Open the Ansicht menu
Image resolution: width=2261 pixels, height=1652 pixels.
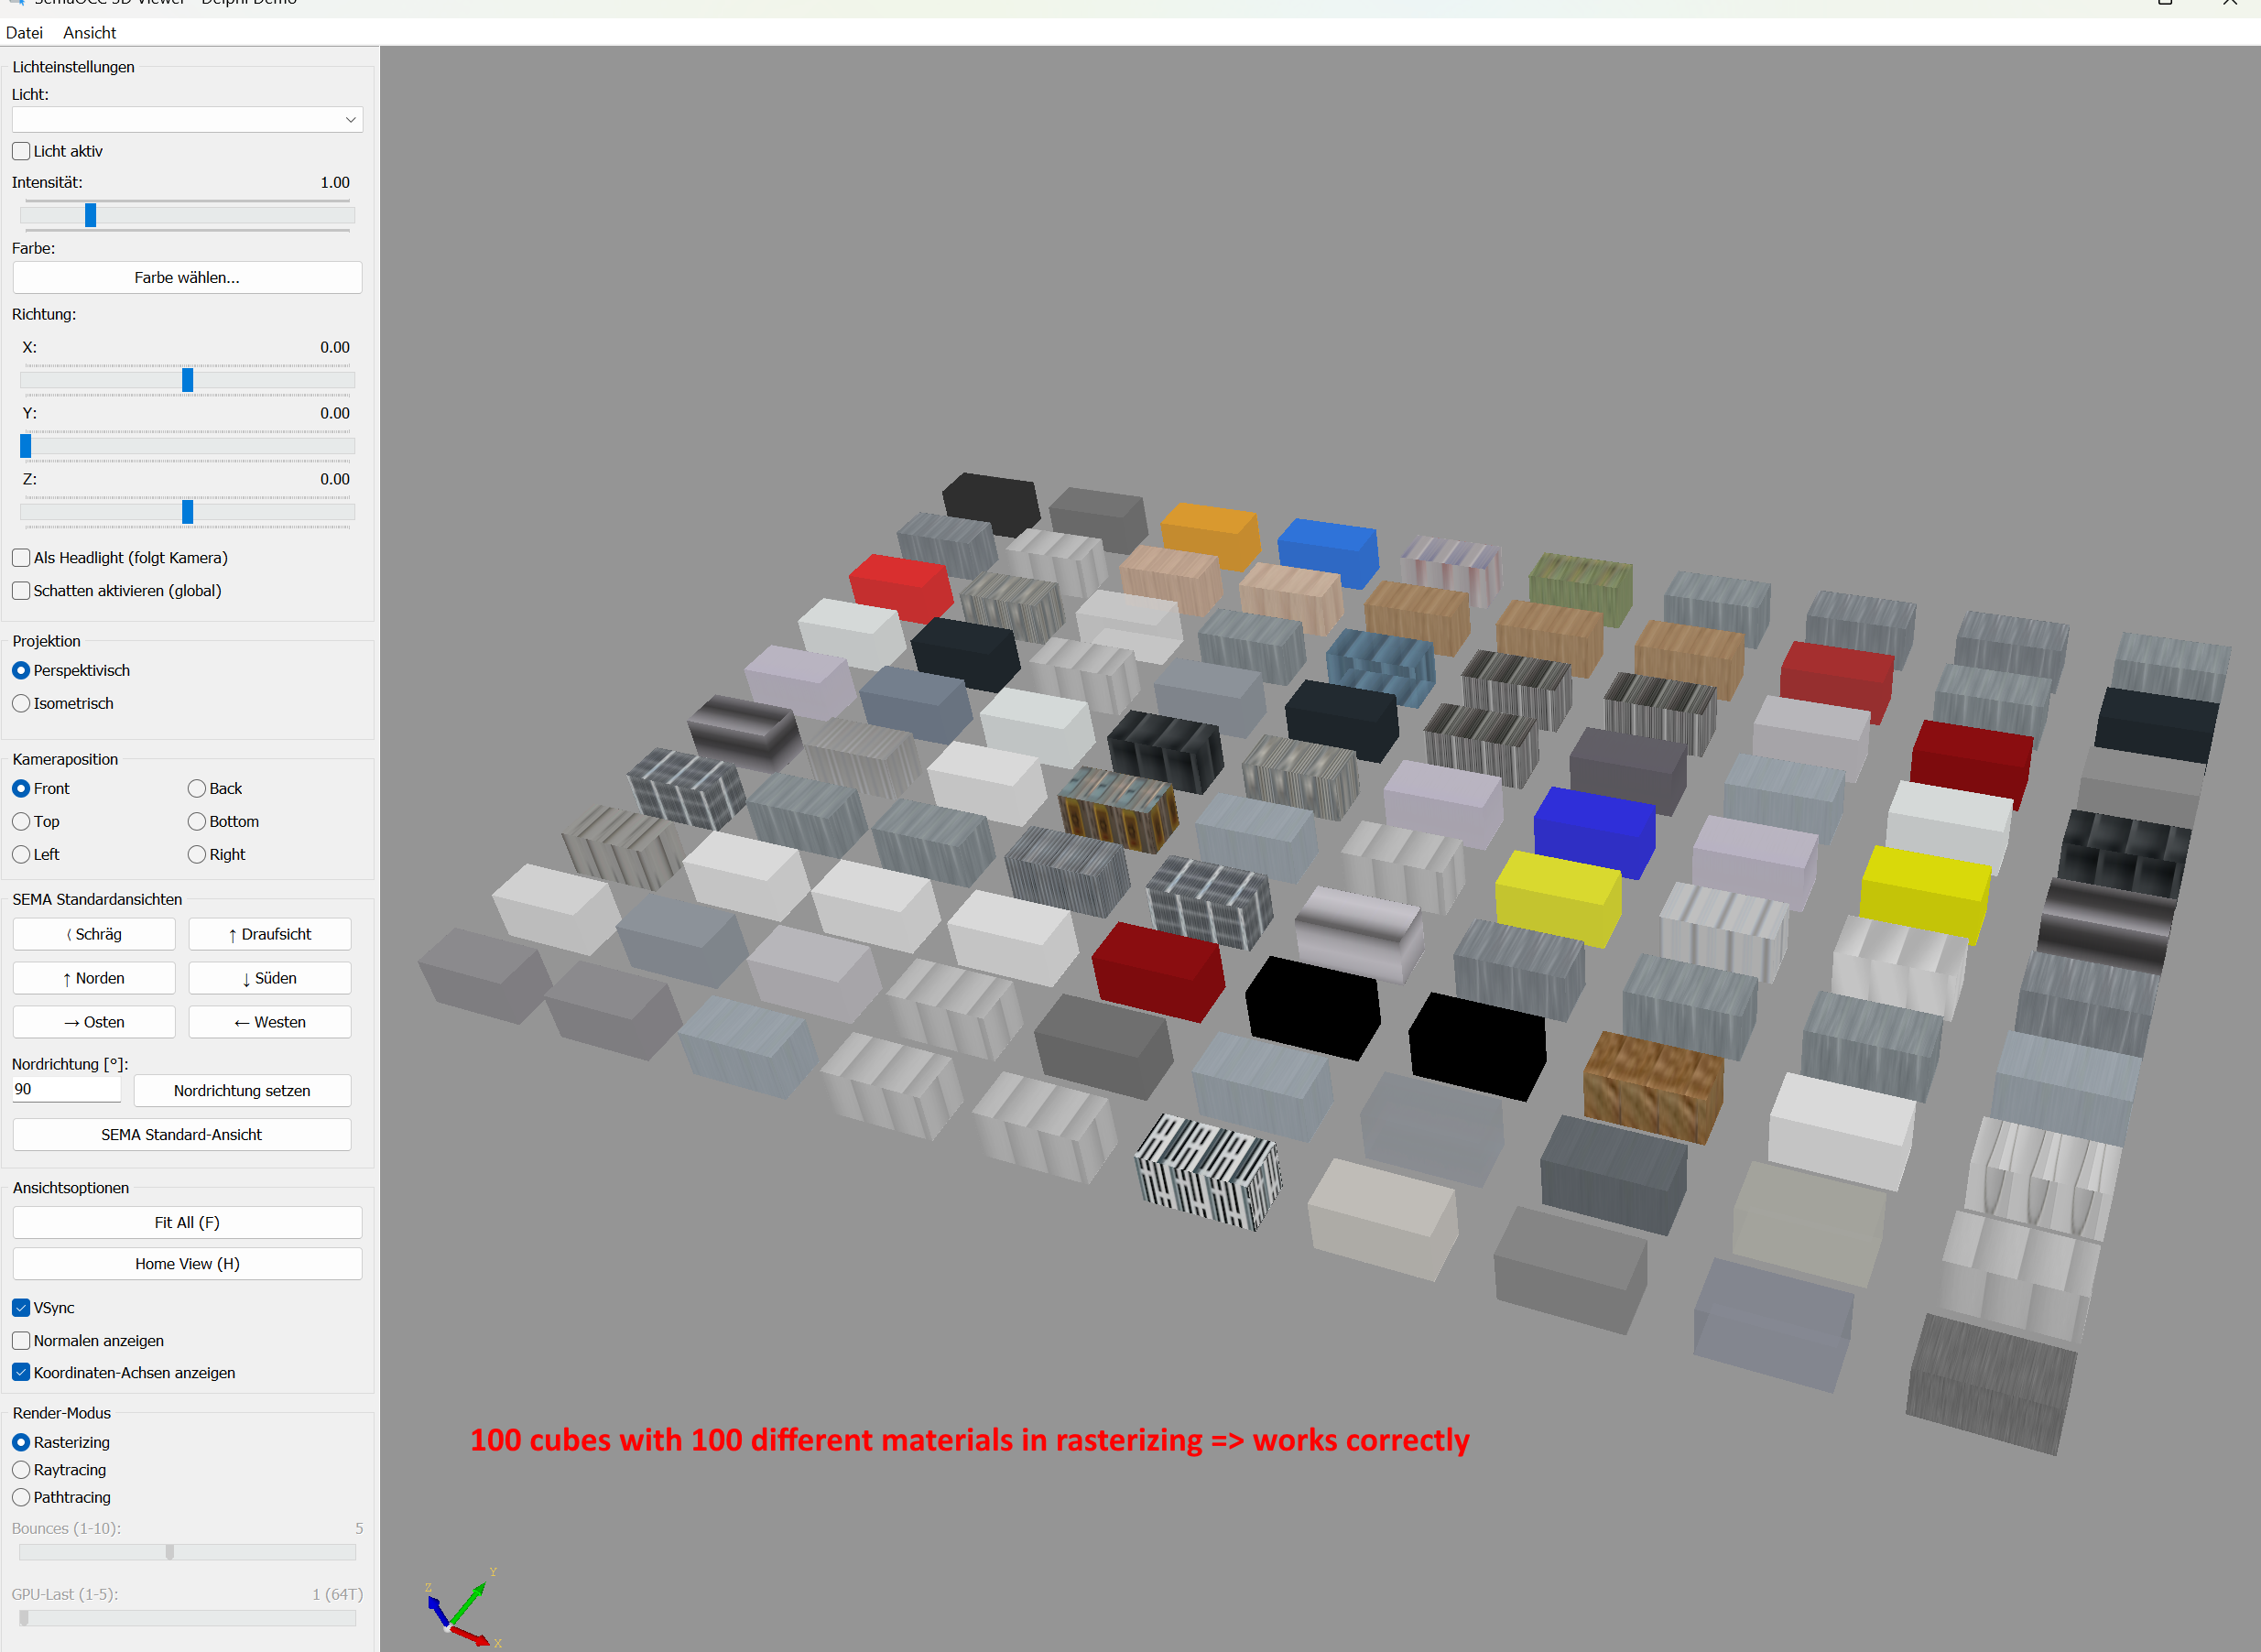pyautogui.click(x=89, y=33)
